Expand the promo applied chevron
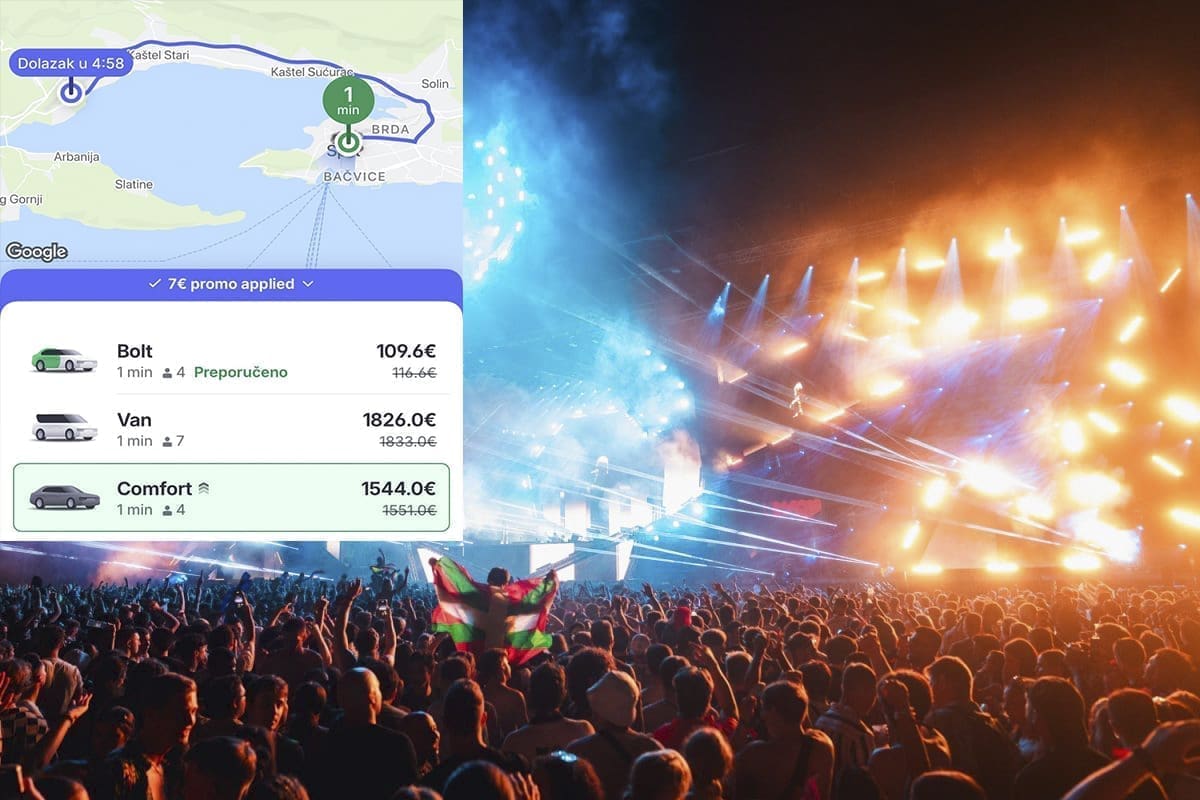Image resolution: width=1200 pixels, height=800 pixels. click(x=308, y=284)
